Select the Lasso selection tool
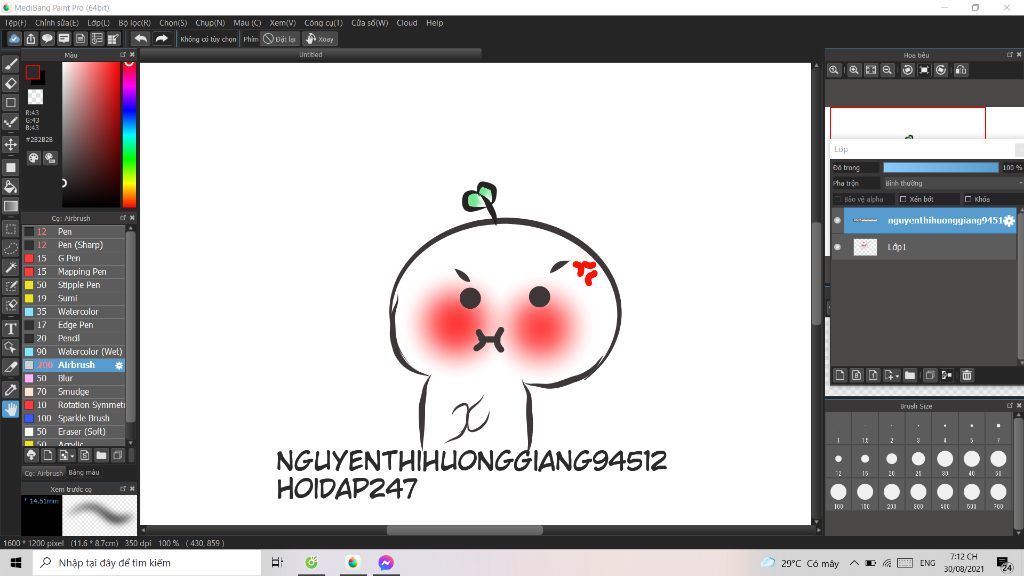 [x=10, y=249]
